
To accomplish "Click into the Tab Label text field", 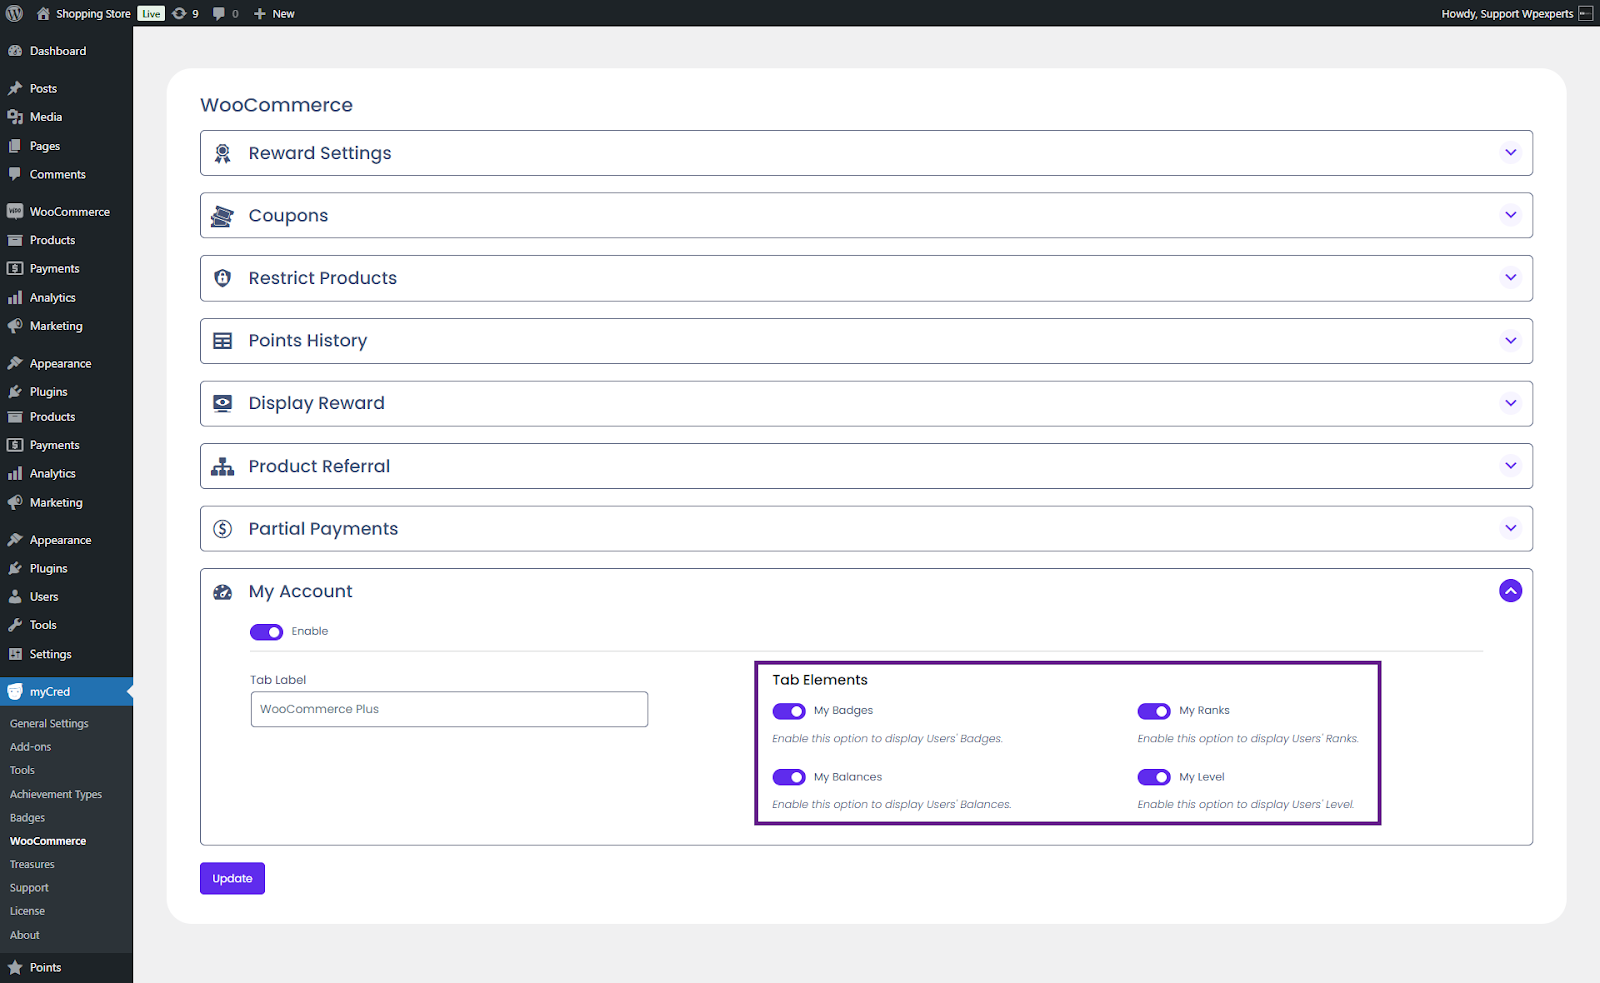I will 449,709.
